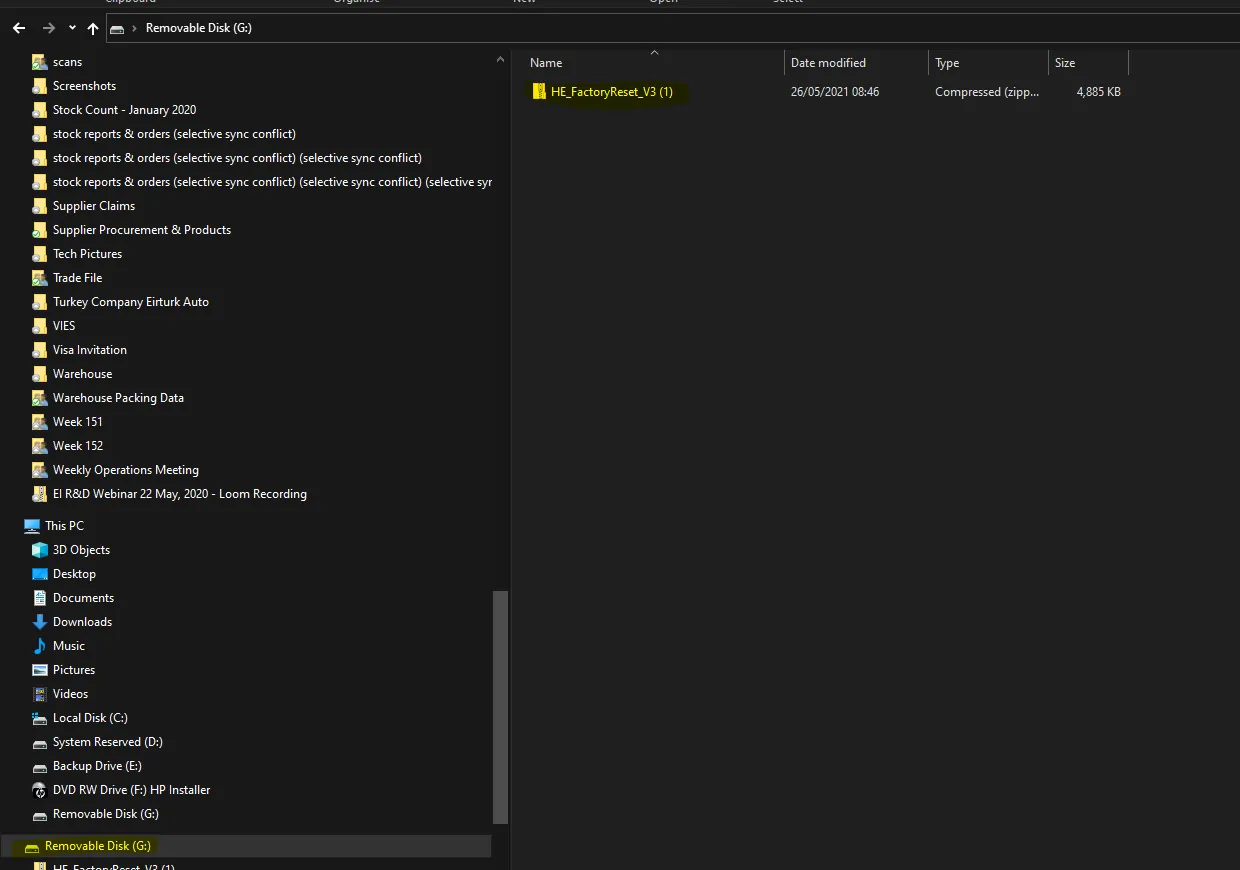Click Supplier Procurement & Products folder icon
Screen dimensions: 1240x870
[39, 230]
